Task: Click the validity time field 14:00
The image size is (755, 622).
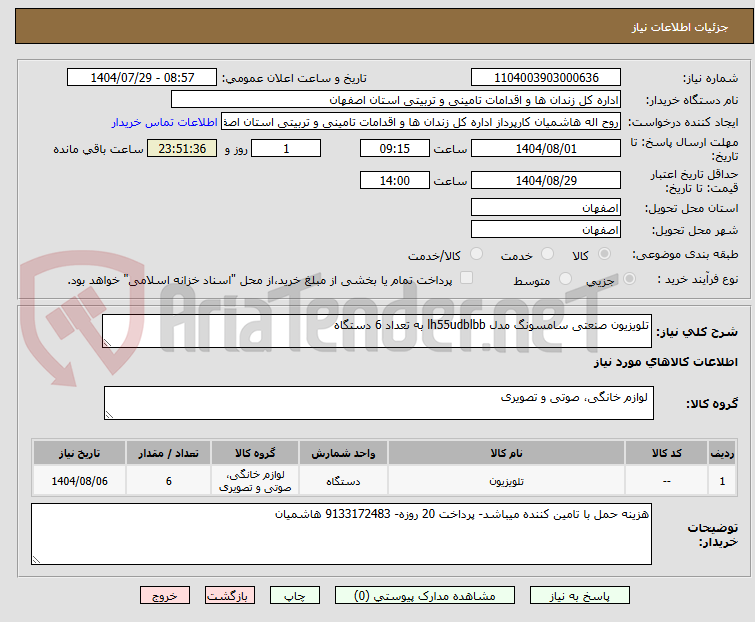Action: (x=395, y=181)
